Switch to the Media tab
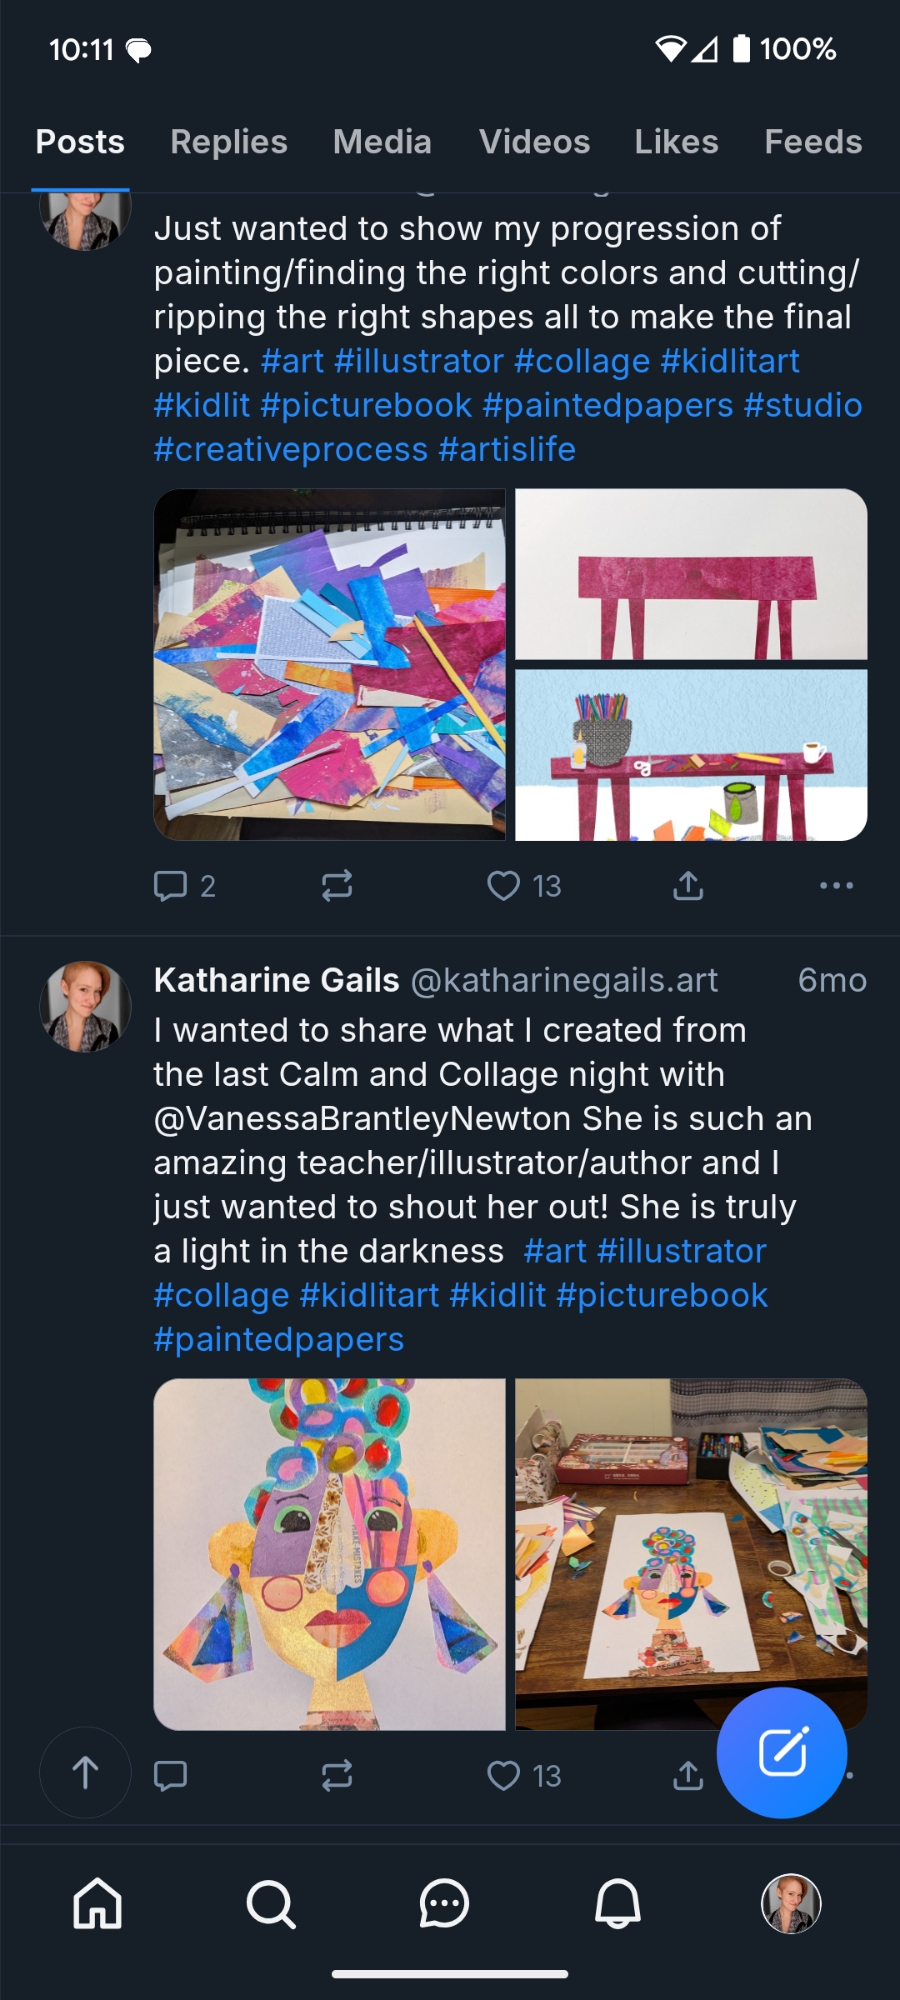This screenshot has height=2000, width=900. point(382,142)
